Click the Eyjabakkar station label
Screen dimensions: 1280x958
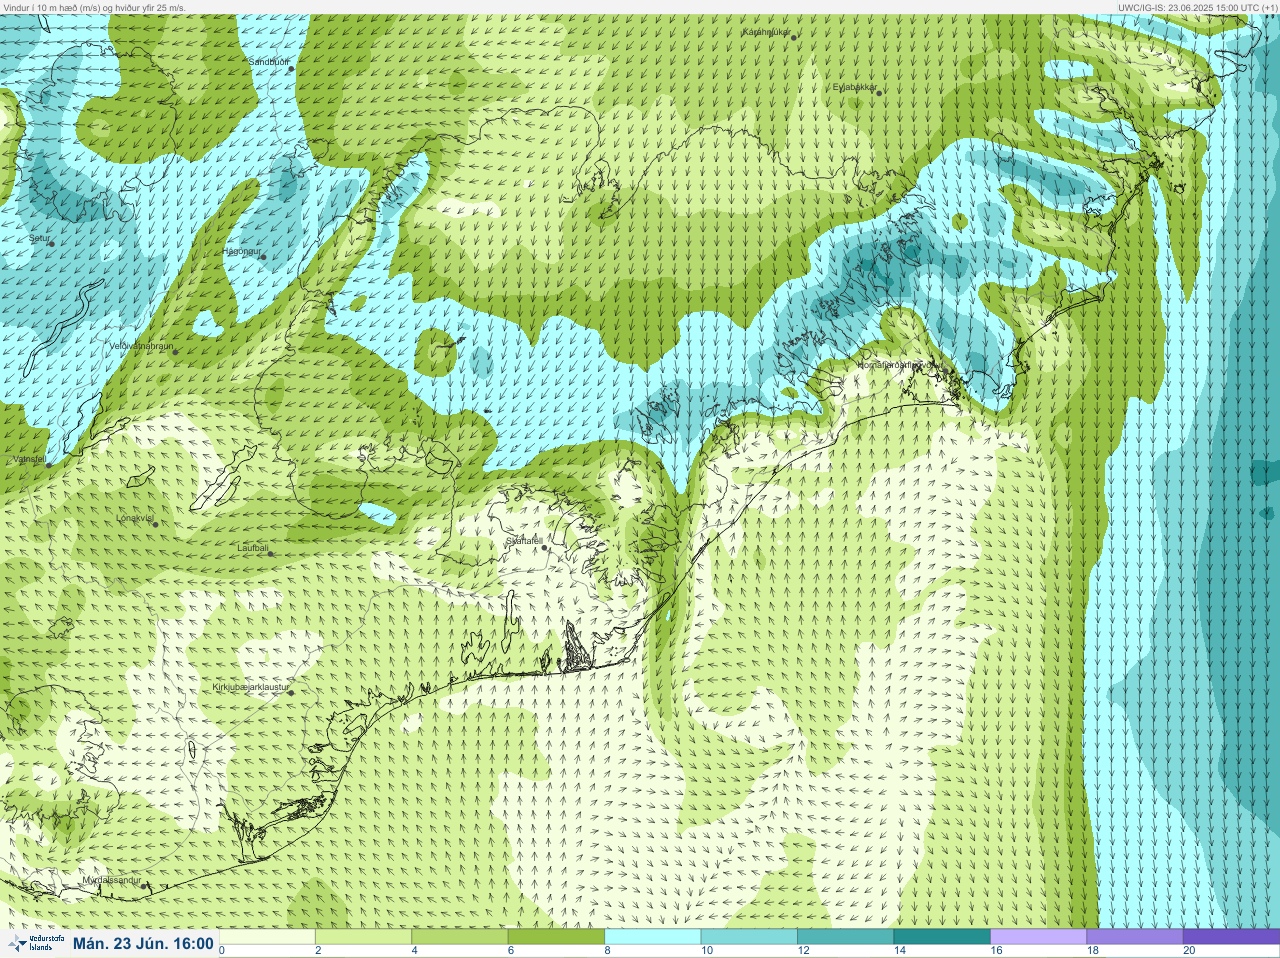[855, 87]
